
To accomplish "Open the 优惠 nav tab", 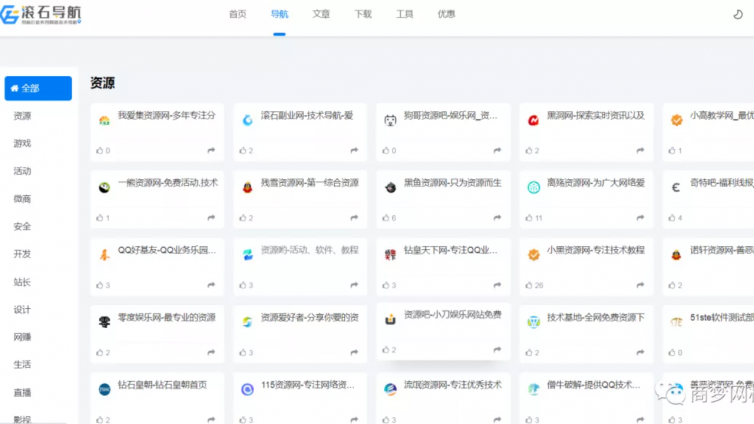I will (x=446, y=14).
